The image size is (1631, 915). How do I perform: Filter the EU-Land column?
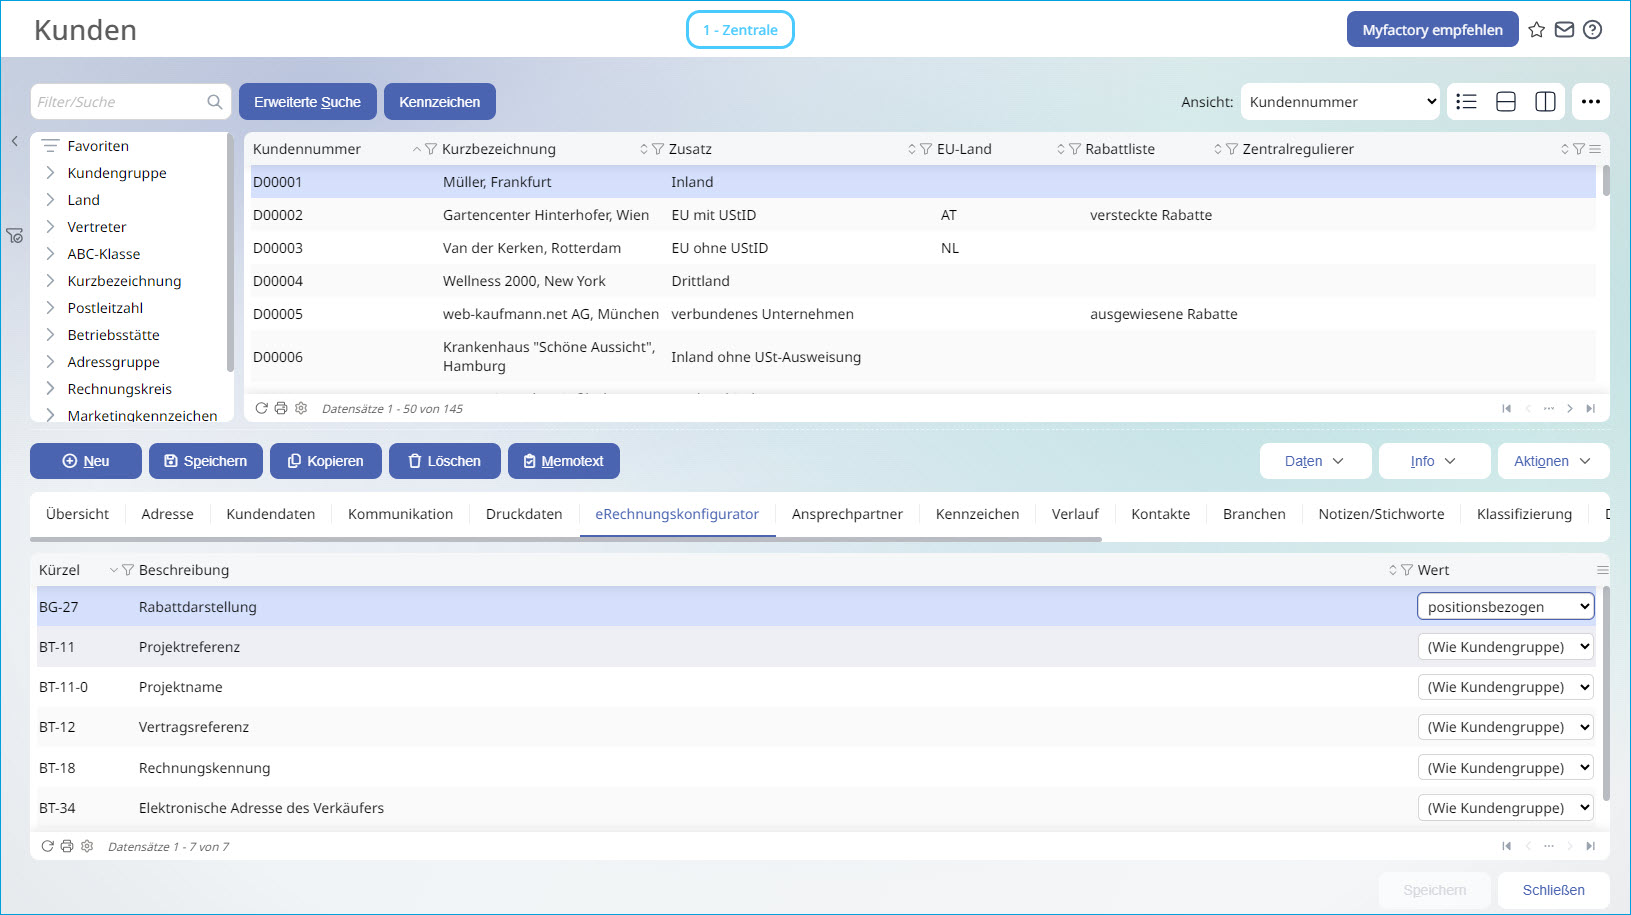point(1075,149)
